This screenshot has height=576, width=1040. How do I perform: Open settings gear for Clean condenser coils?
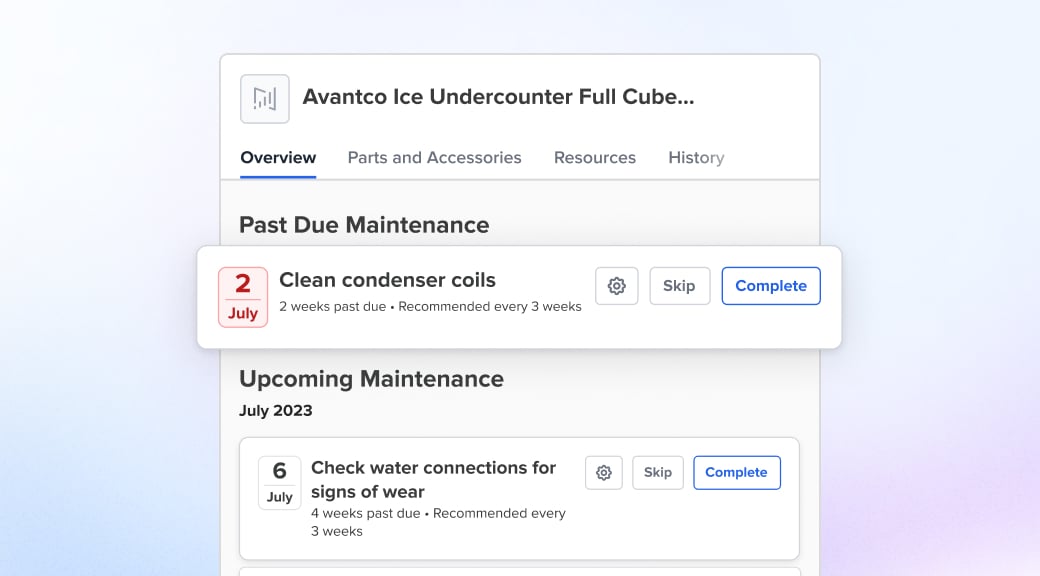[x=617, y=286]
